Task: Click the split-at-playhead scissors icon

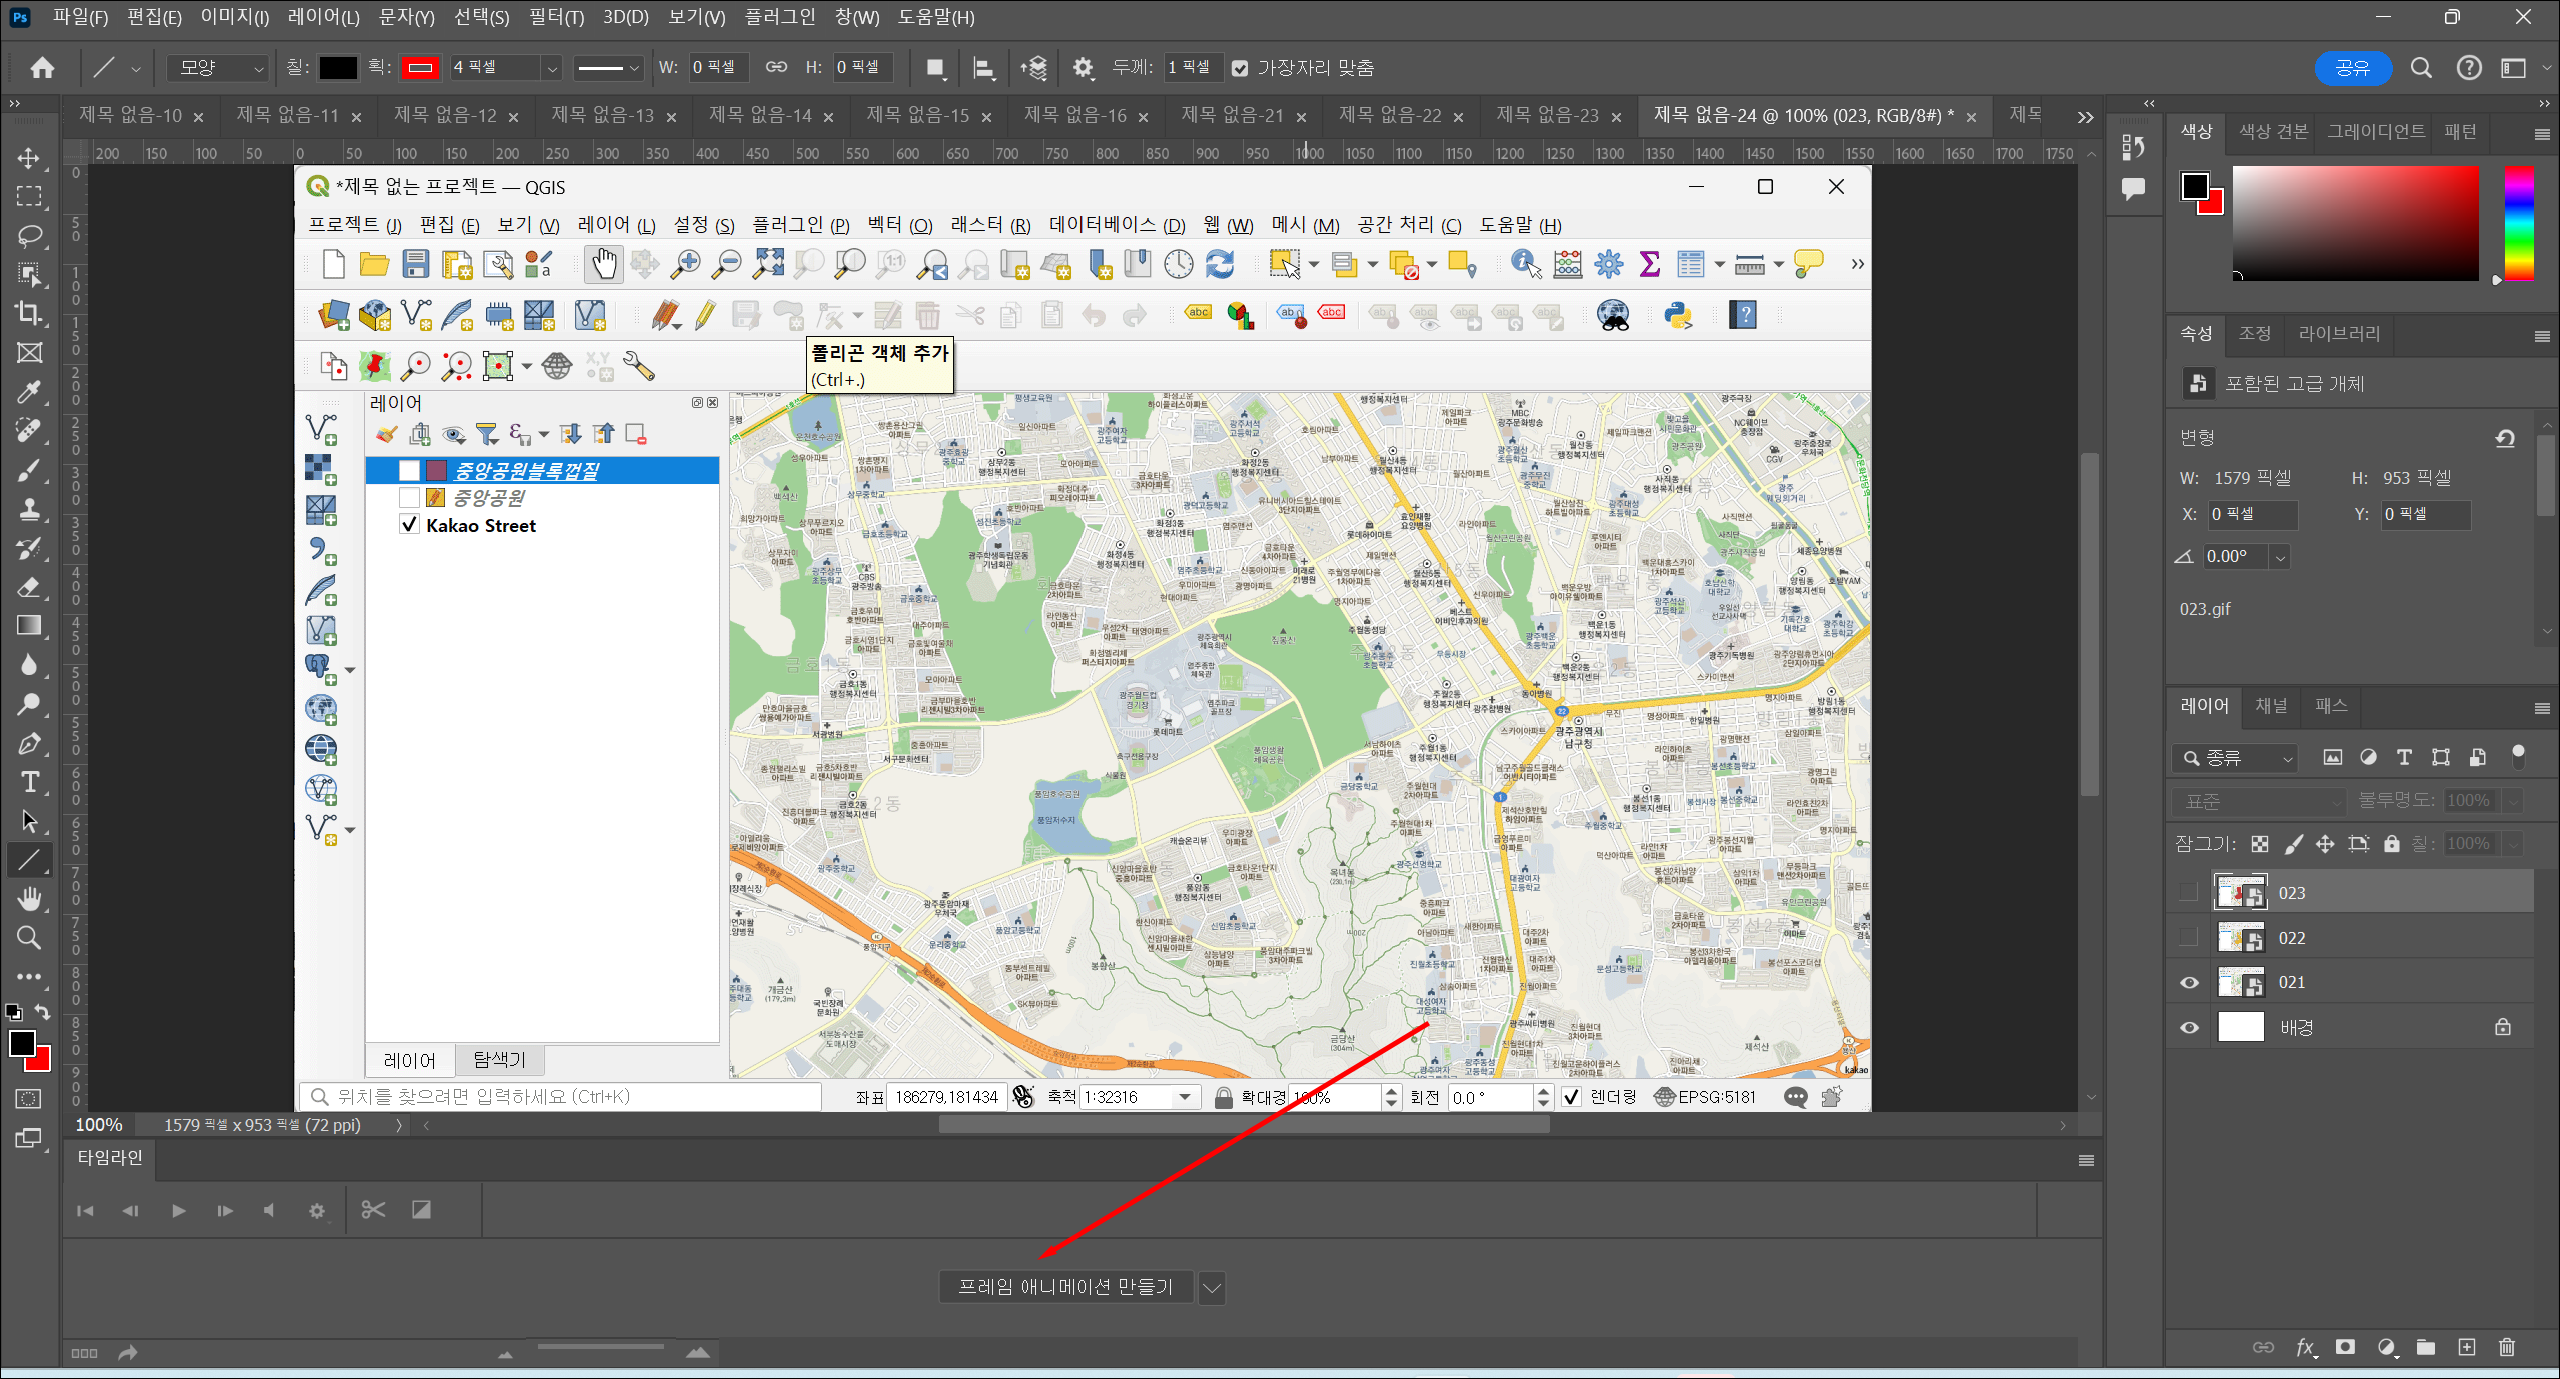Action: [x=373, y=1210]
